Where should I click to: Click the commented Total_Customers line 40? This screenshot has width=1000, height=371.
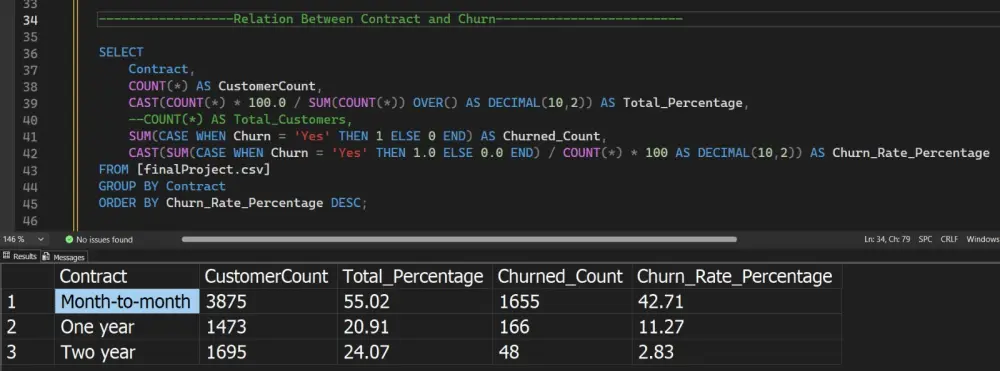click(240, 119)
